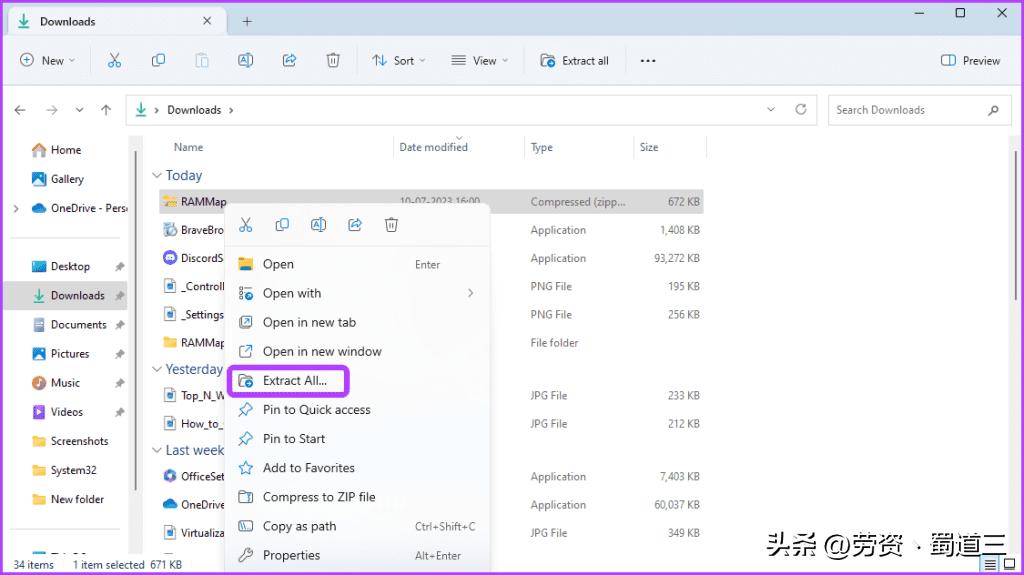Click the Delete icon in the context menu
This screenshot has height=575, width=1024.
coord(391,225)
